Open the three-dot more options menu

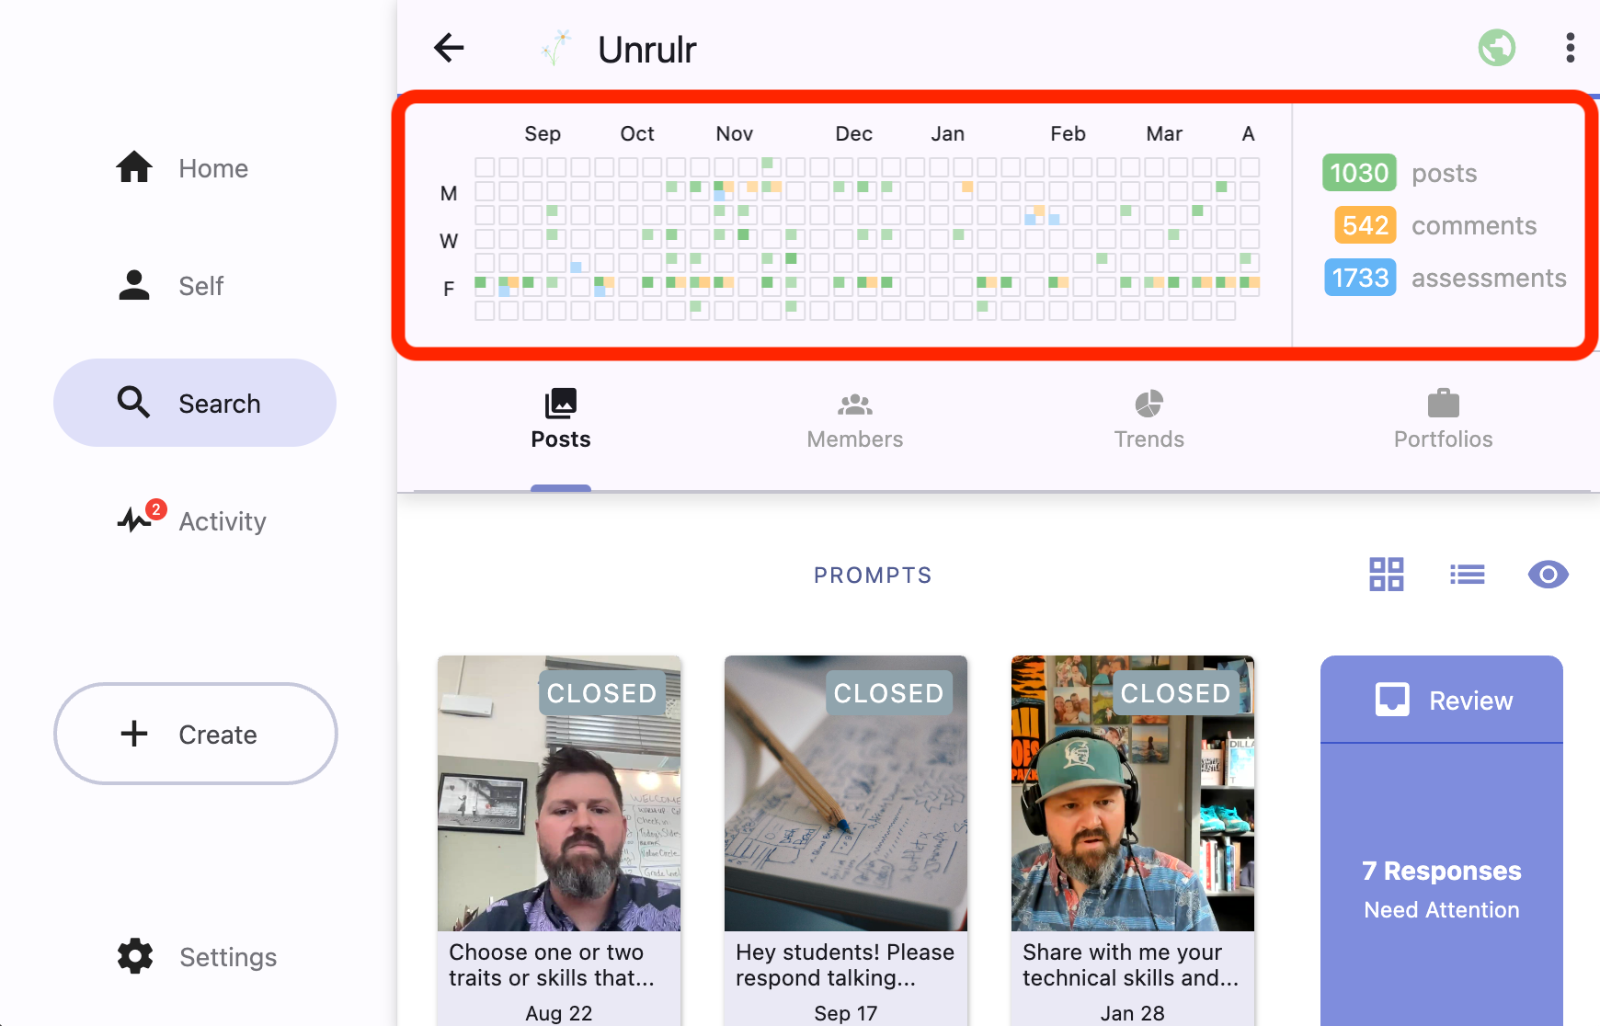click(1570, 47)
